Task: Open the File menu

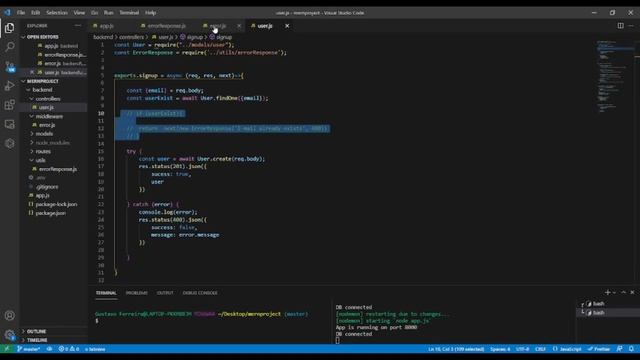Action: [21, 13]
